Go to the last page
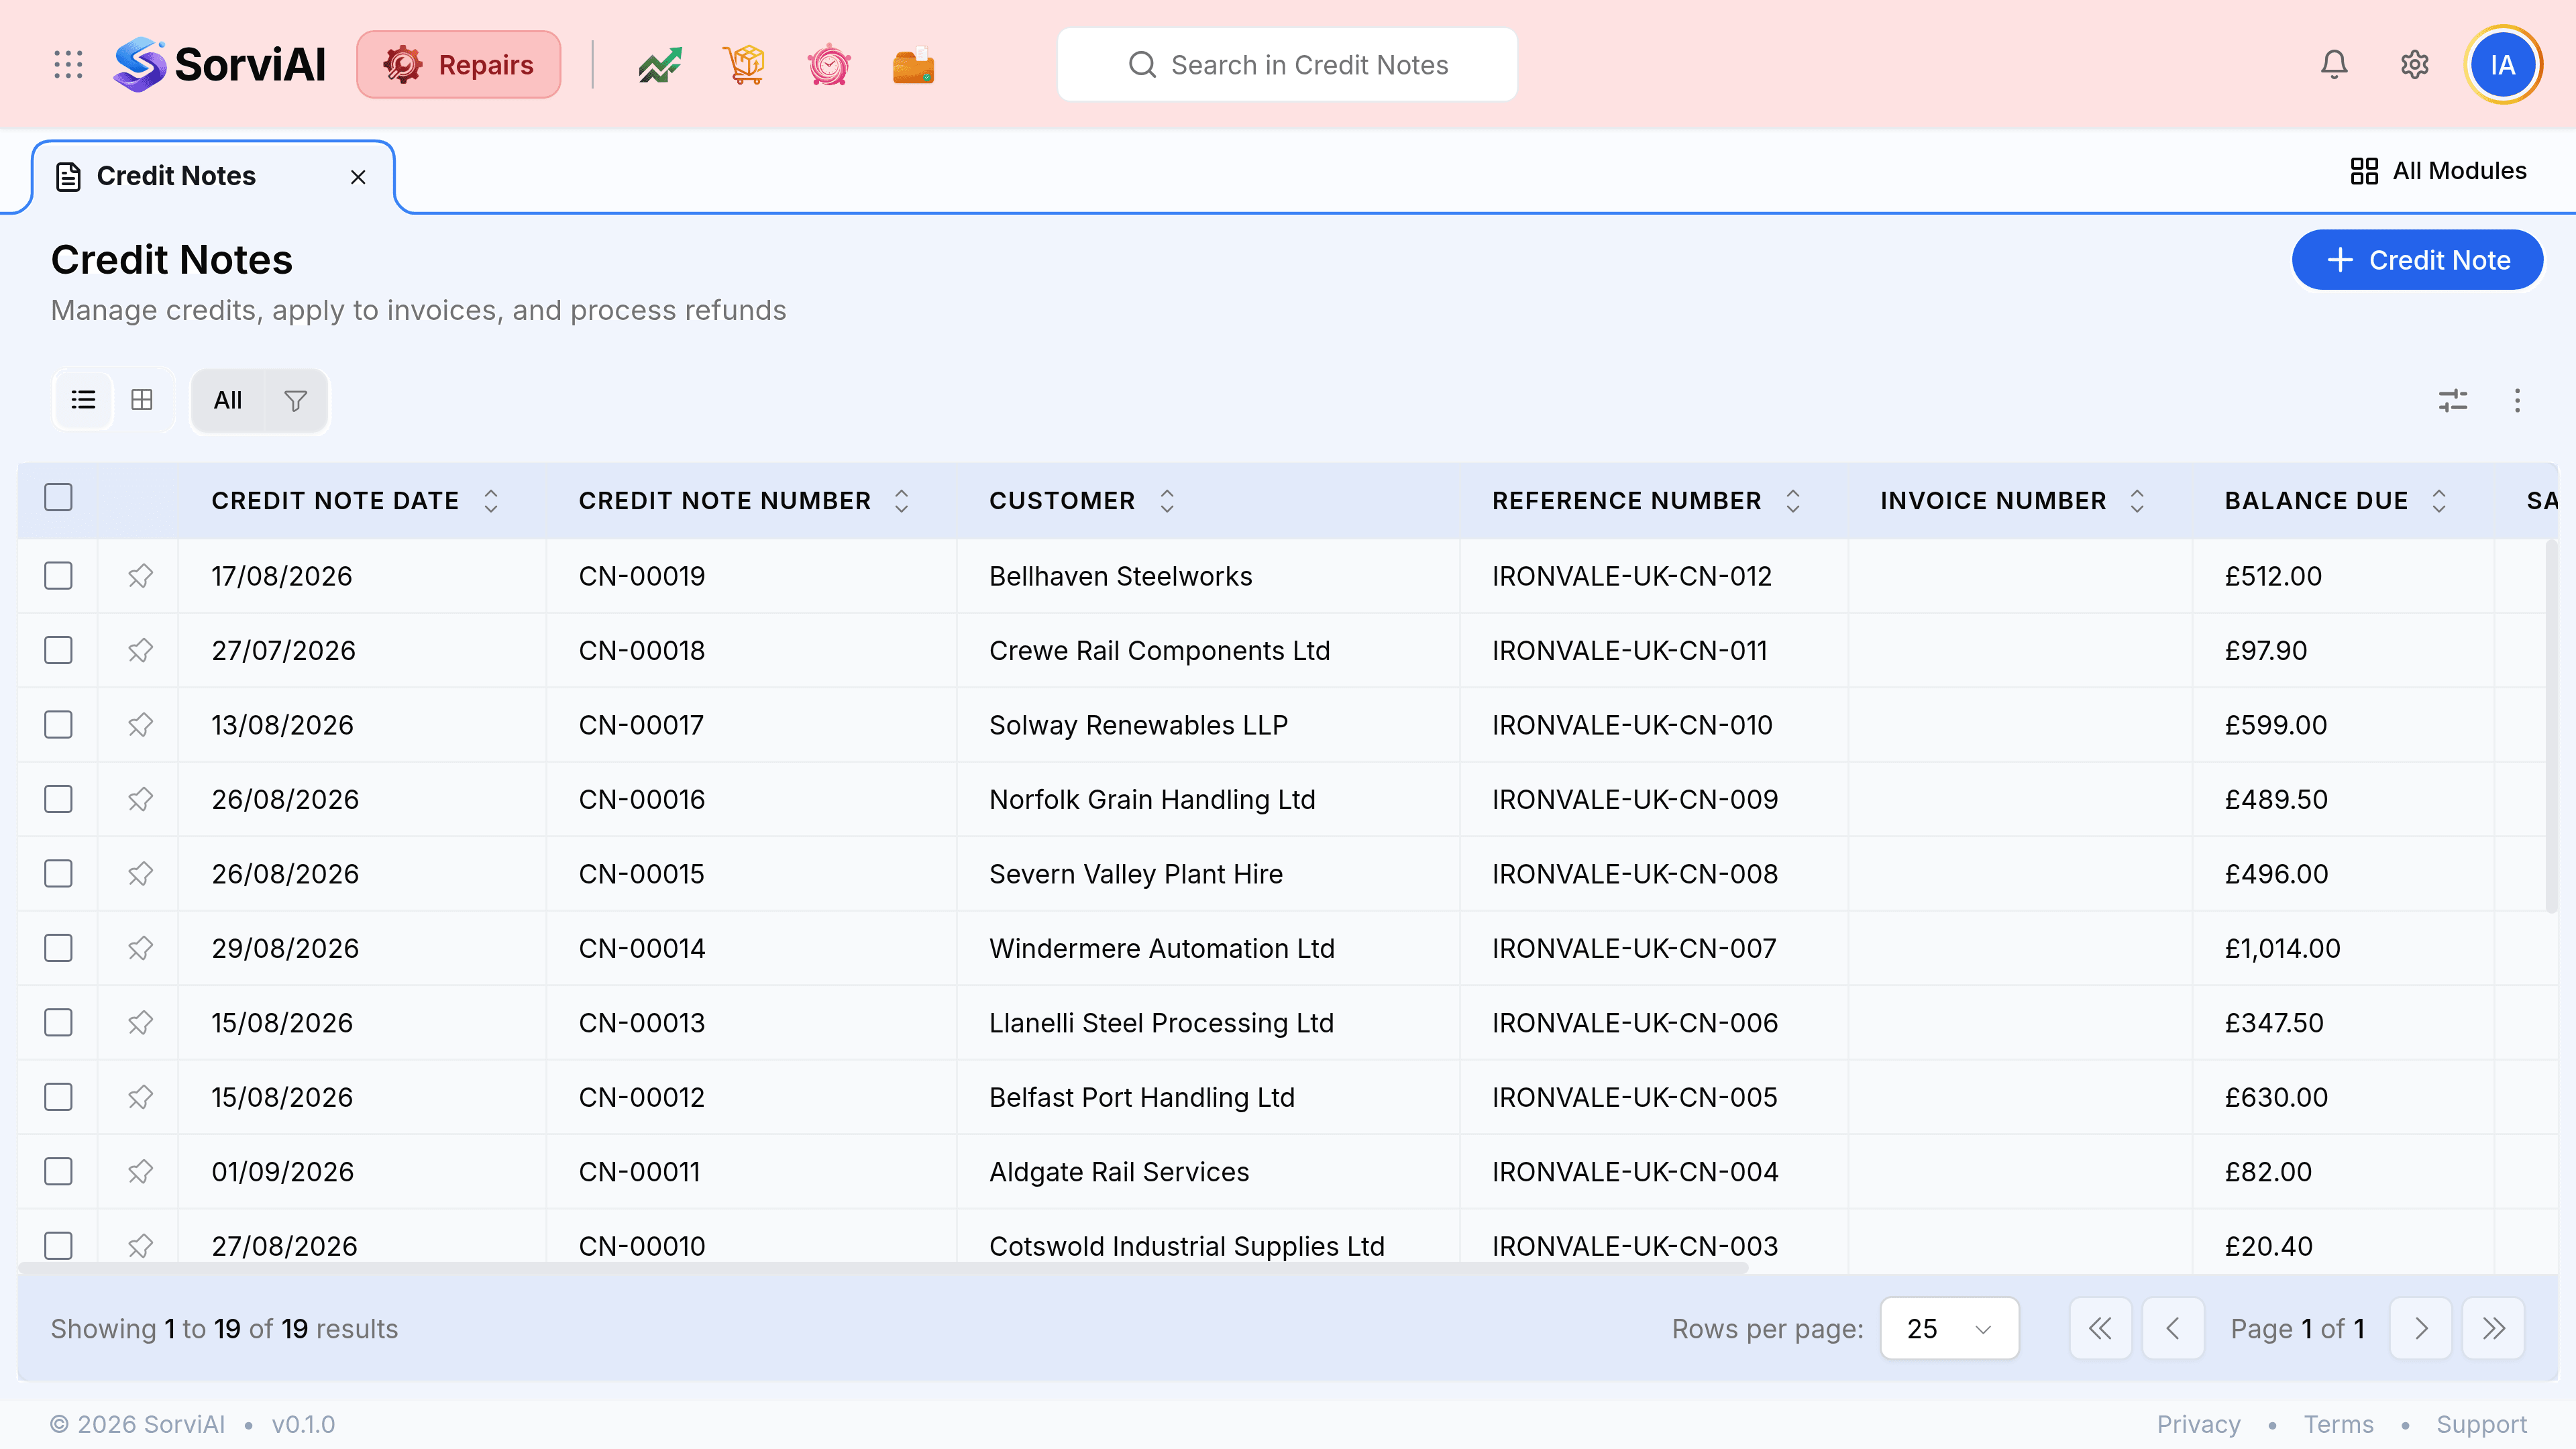2576x1449 pixels. point(2493,1329)
